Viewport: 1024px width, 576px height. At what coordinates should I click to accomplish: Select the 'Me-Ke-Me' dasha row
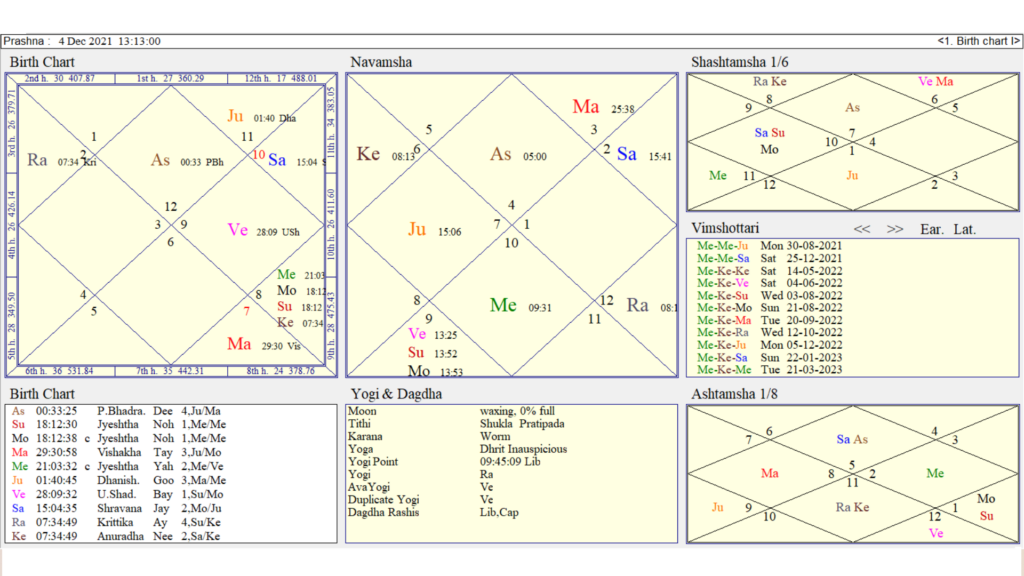[x=769, y=370]
